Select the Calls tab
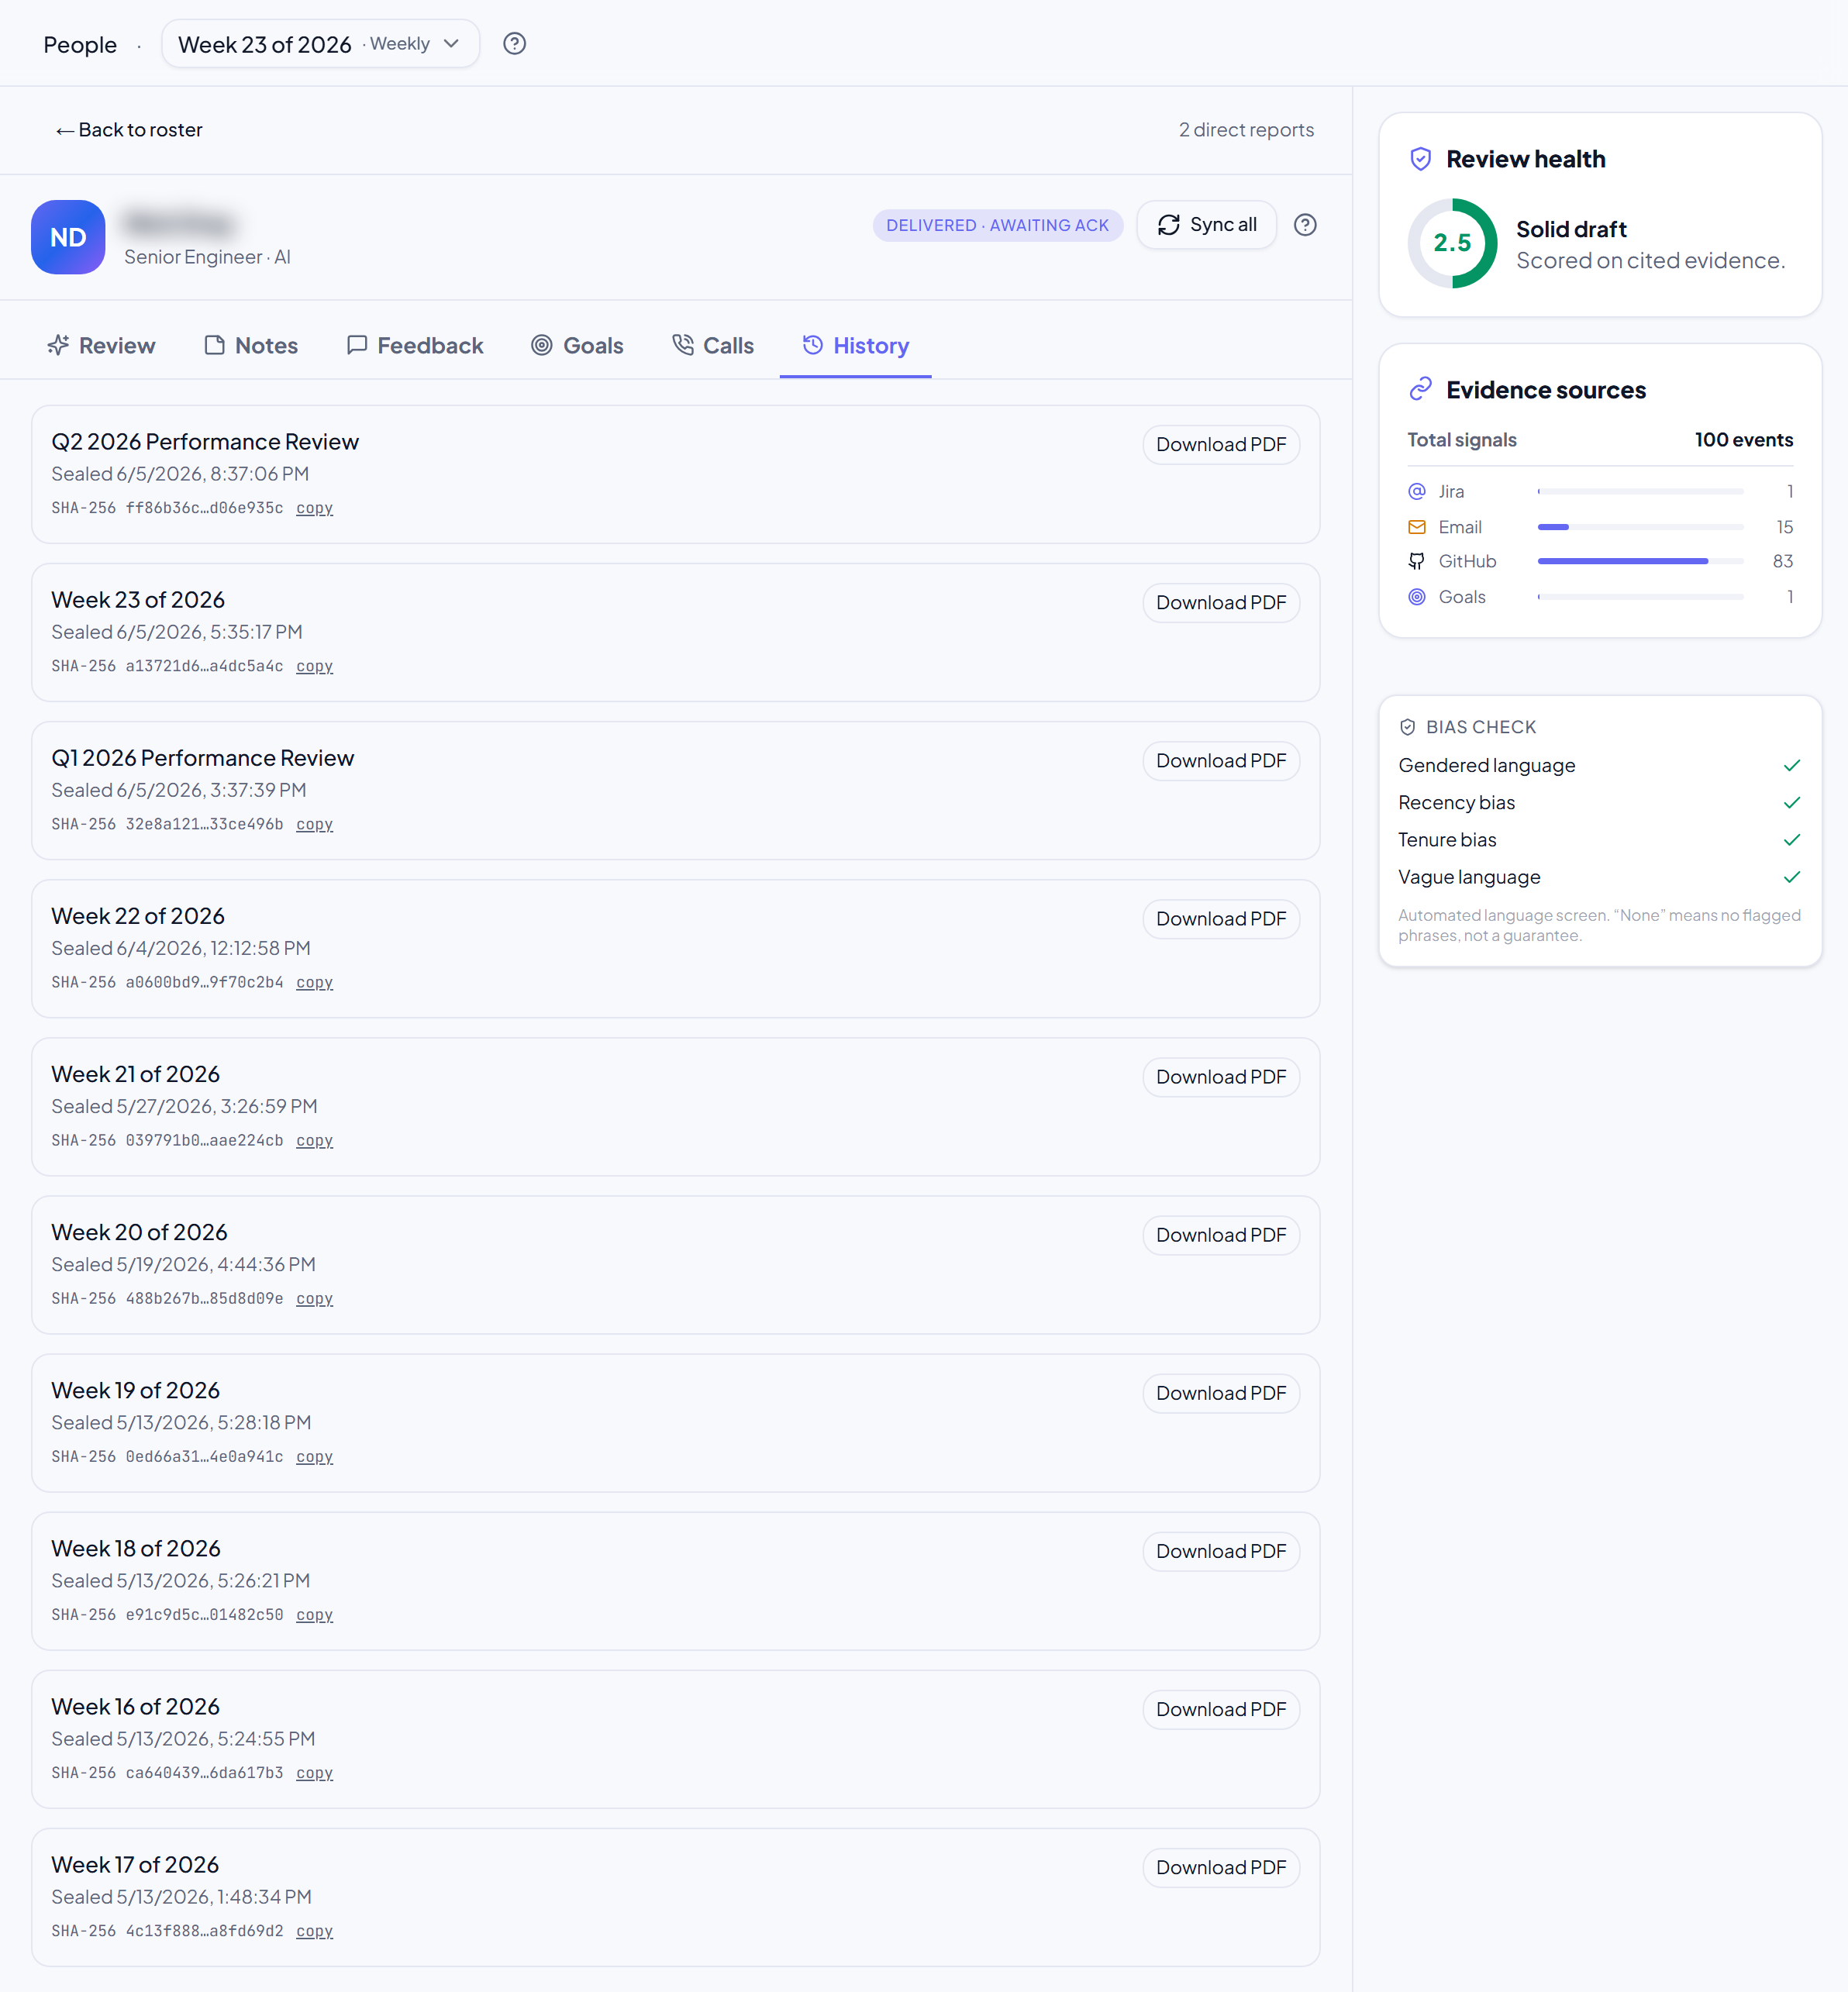 (713, 346)
